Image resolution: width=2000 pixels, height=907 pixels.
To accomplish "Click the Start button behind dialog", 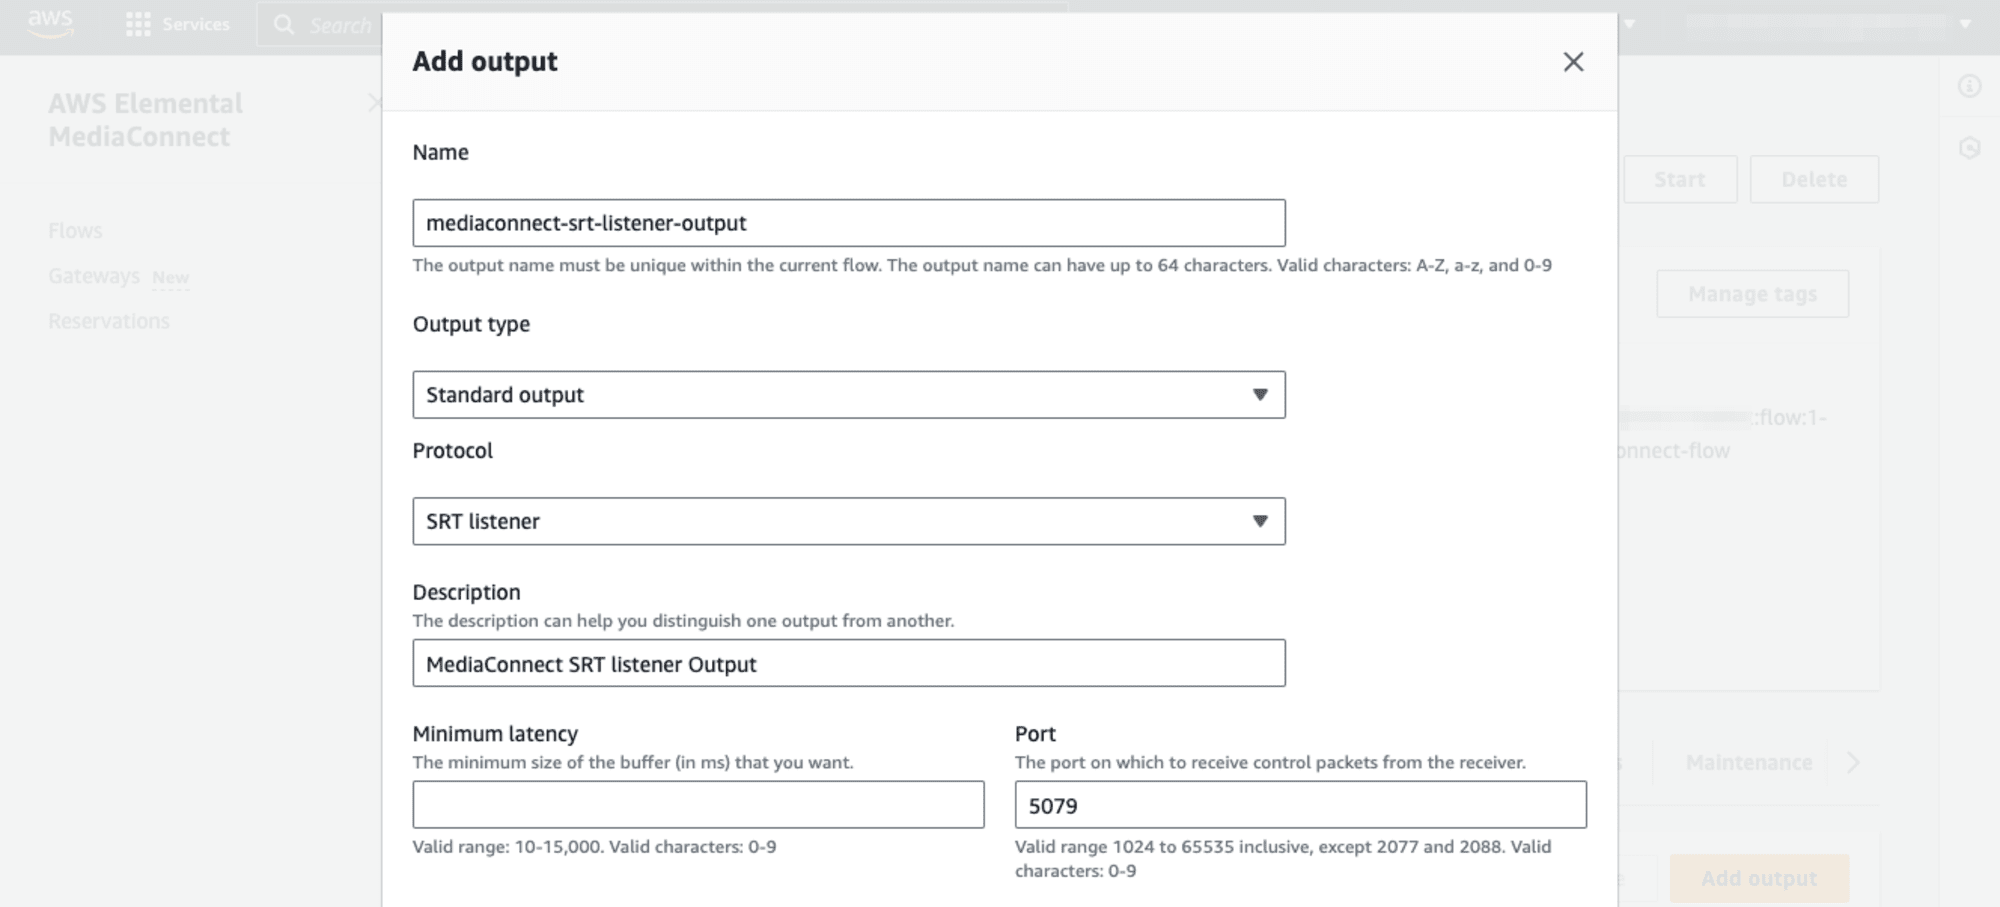I will tap(1680, 179).
